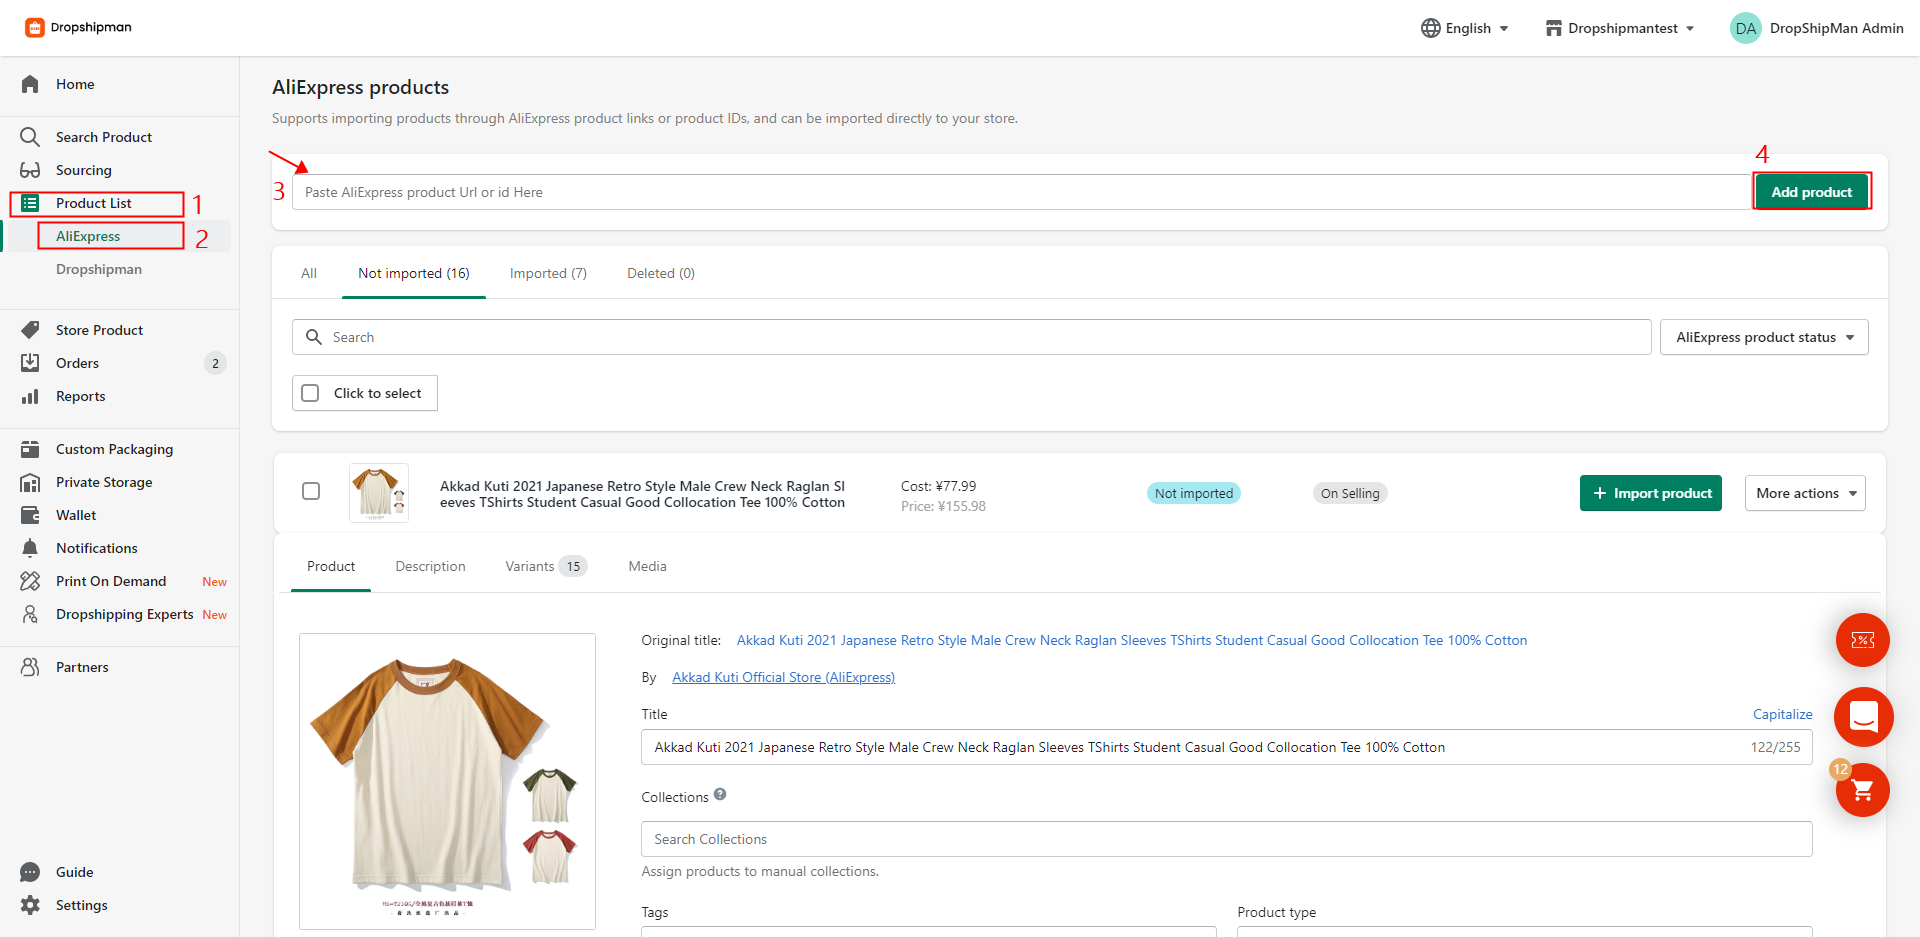Screen dimensions: 1920x937
Task: Click the Collections help question icon
Action: [x=720, y=795]
